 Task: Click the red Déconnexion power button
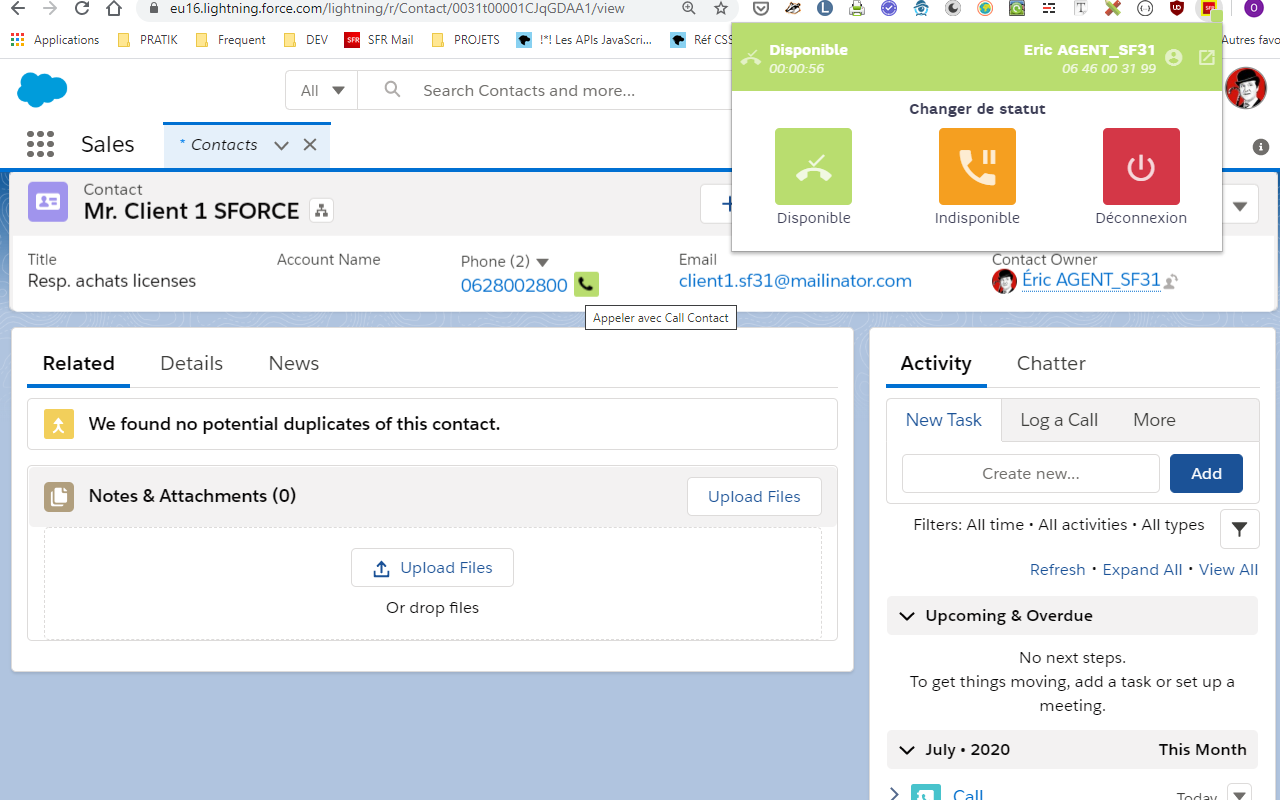pyautogui.click(x=1141, y=167)
